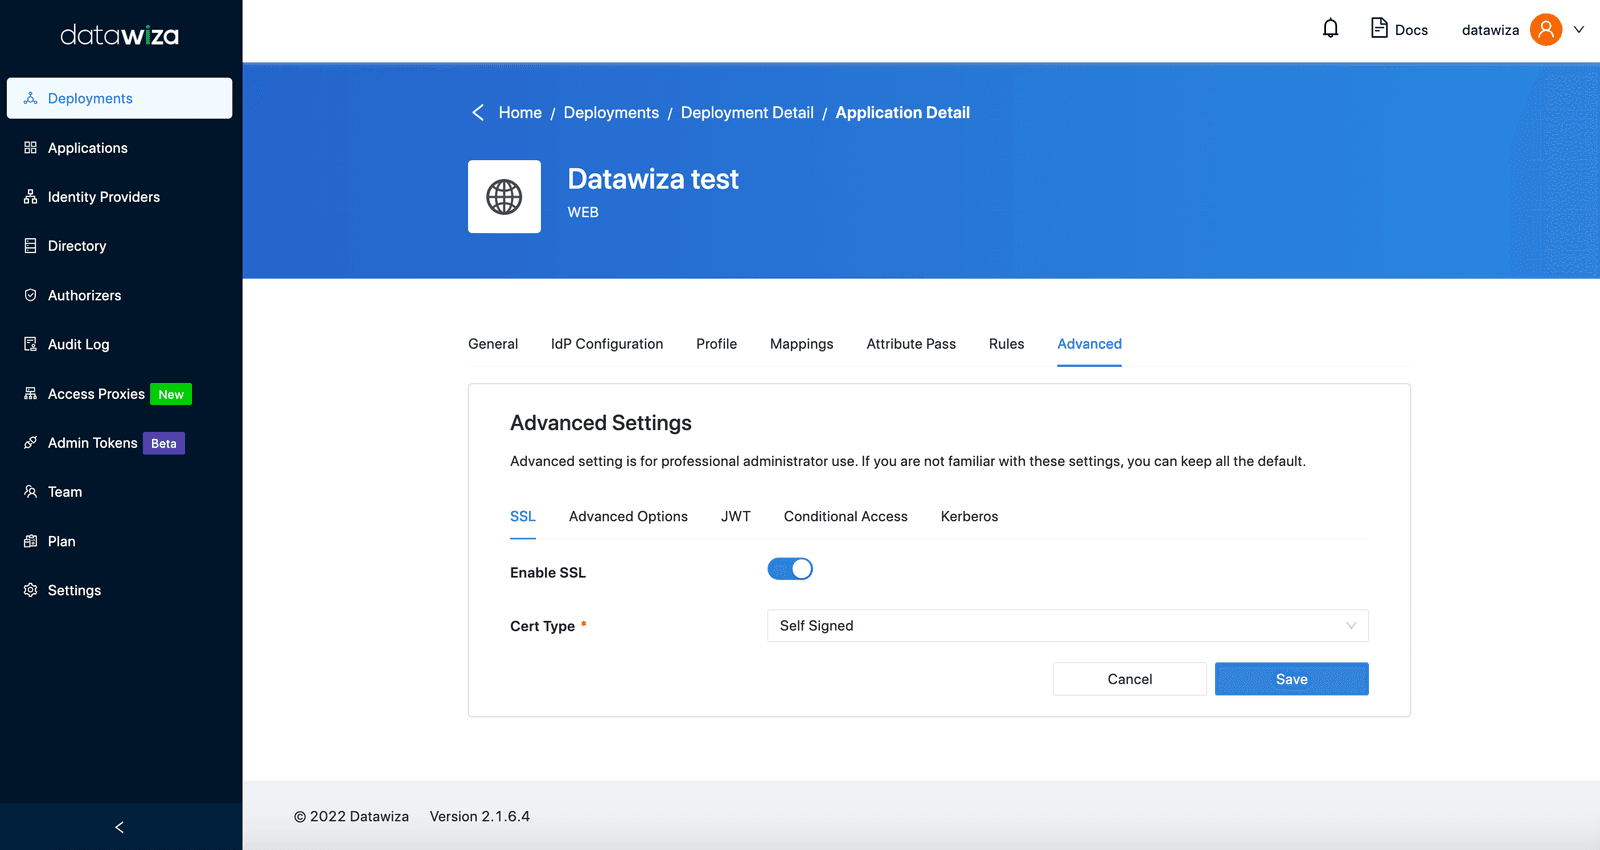Switch to the Advanced Options tab
The image size is (1600, 850).
(628, 516)
